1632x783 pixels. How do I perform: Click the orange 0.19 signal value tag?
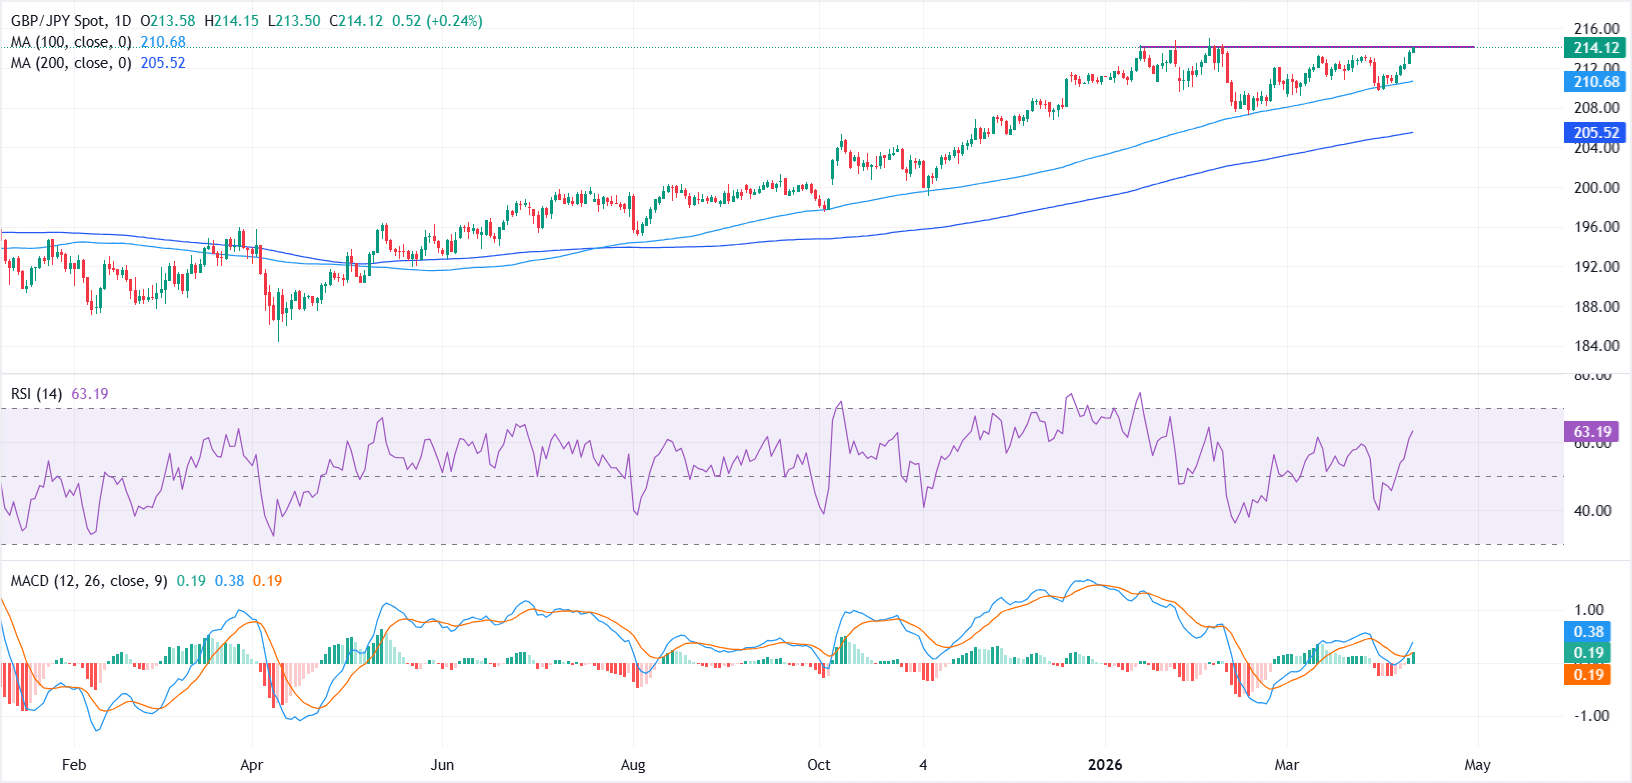pyautogui.click(x=1588, y=675)
